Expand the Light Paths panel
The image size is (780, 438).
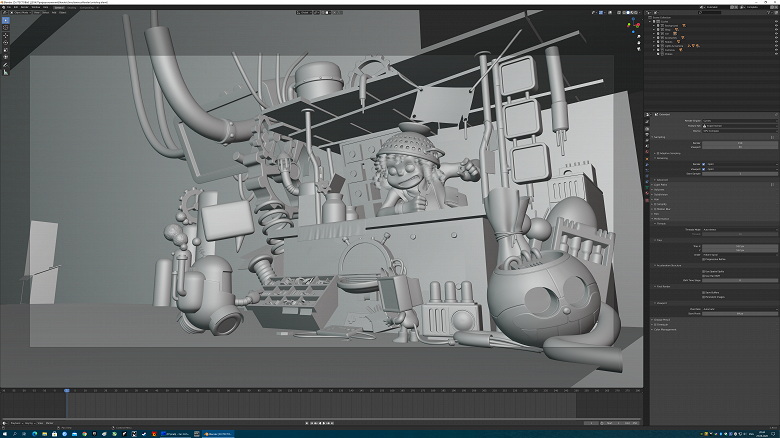coord(662,184)
